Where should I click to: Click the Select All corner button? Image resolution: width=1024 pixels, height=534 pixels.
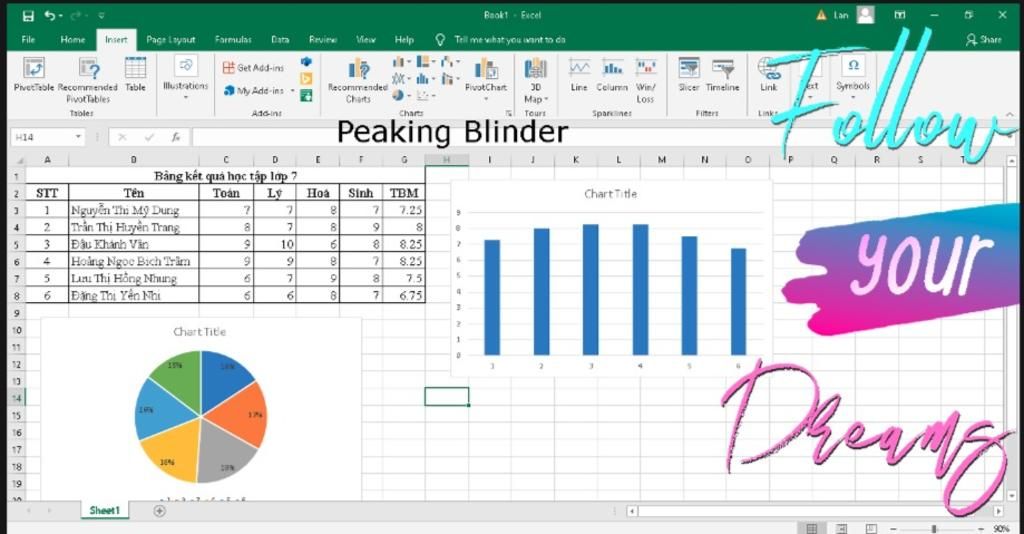pyautogui.click(x=16, y=159)
